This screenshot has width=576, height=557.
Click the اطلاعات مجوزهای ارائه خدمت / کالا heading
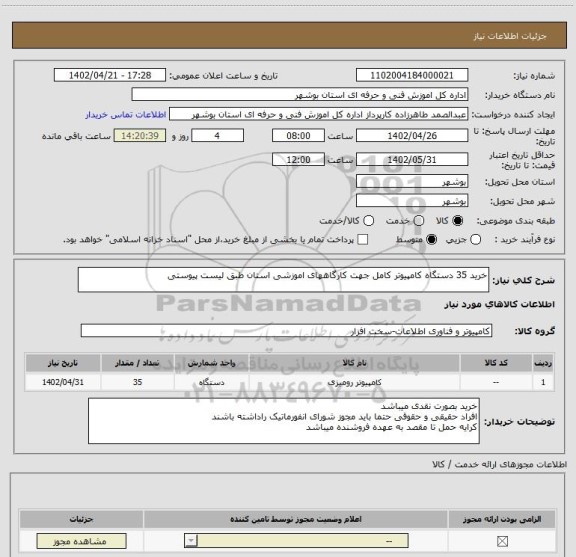pos(499,464)
